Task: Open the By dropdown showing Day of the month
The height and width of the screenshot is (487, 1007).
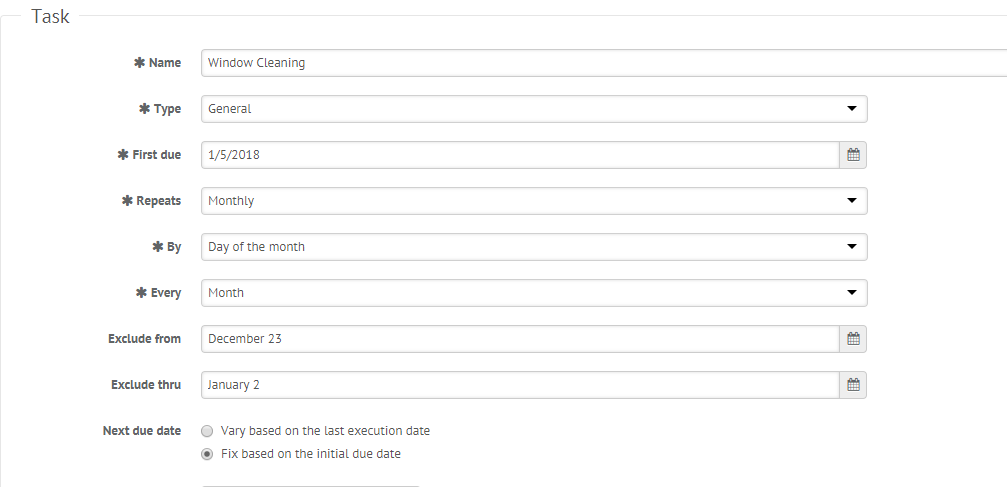Action: pos(534,247)
